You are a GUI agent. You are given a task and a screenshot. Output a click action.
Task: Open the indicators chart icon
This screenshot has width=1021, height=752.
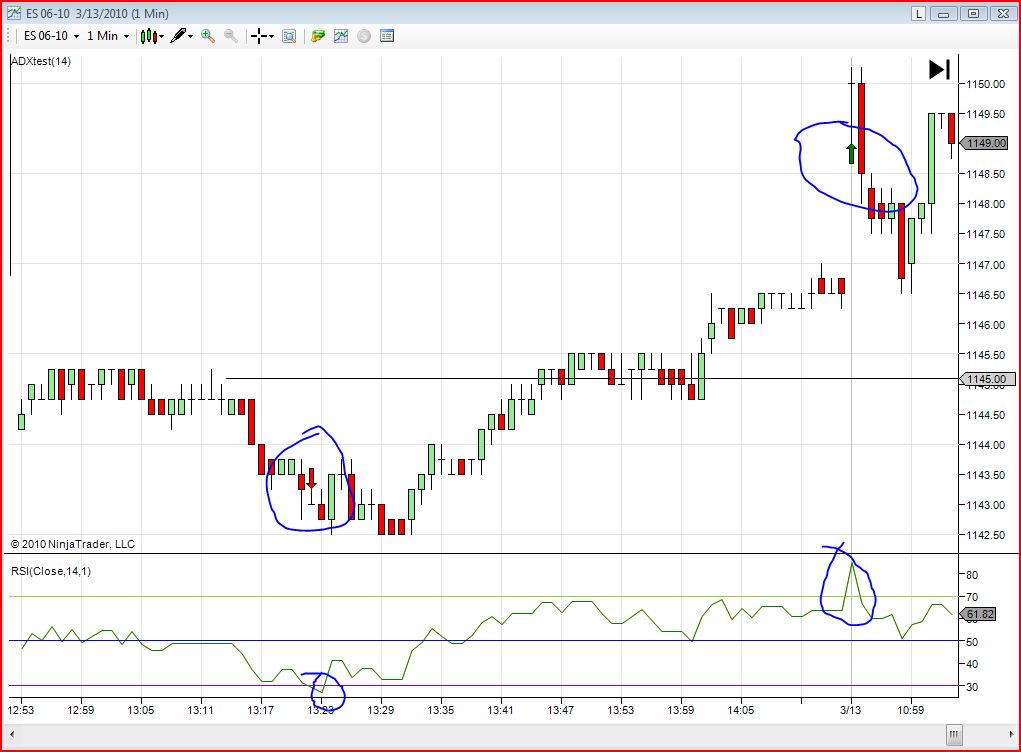click(341, 36)
